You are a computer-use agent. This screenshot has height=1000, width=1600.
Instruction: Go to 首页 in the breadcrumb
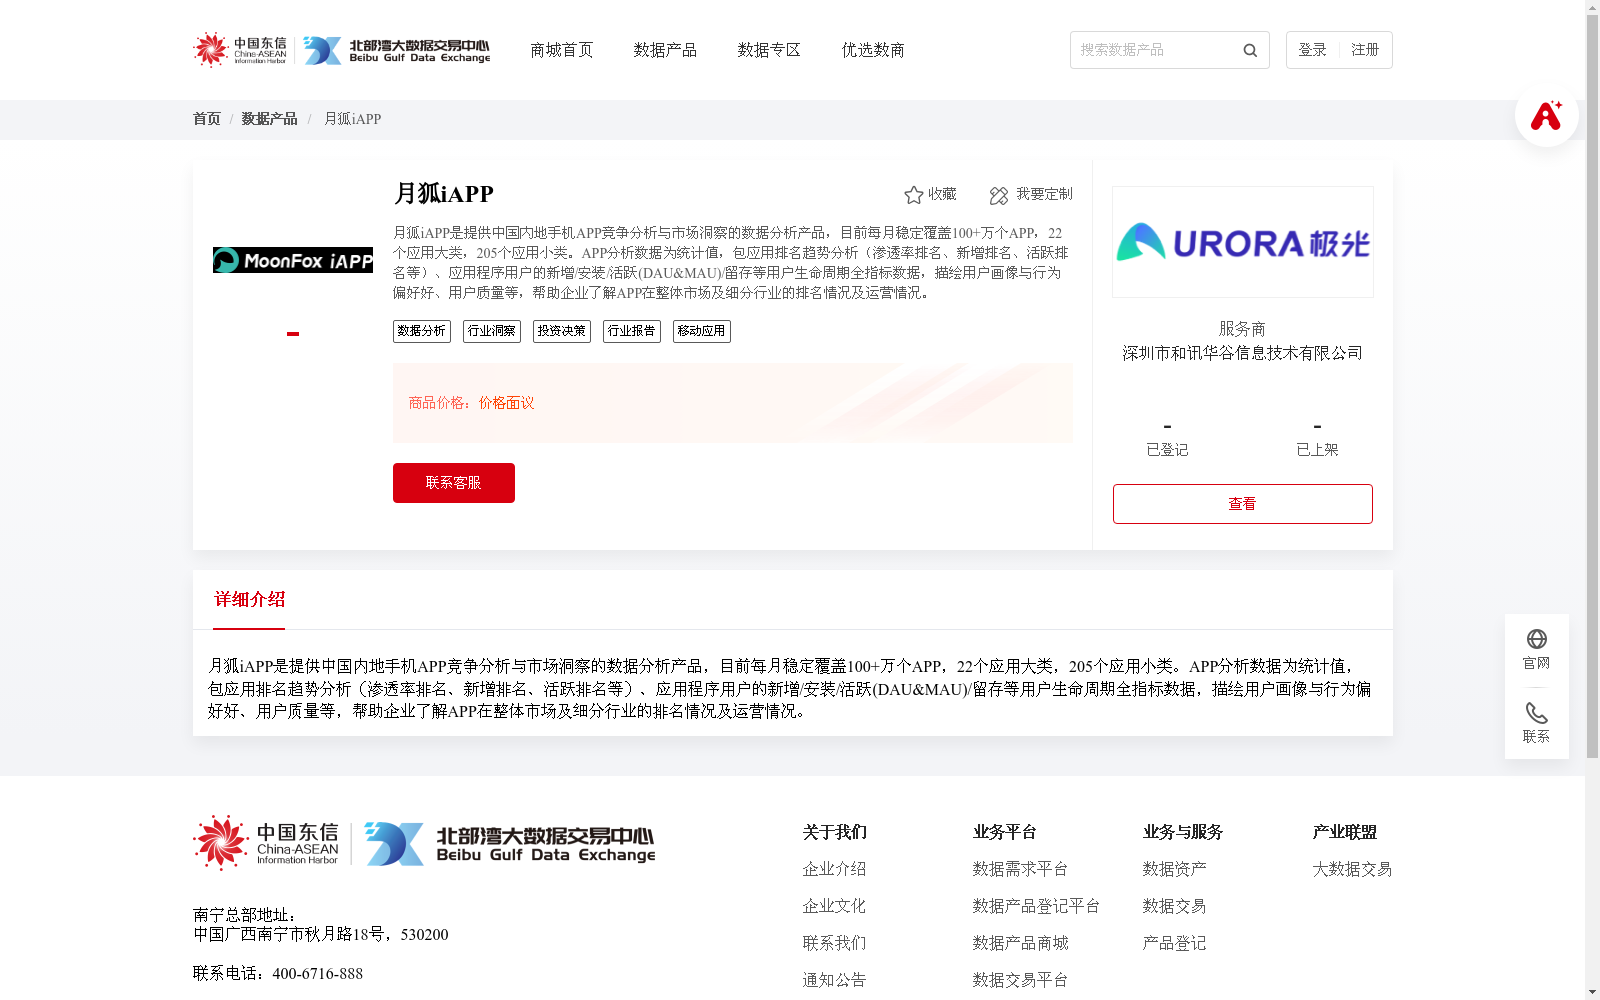[x=207, y=119]
